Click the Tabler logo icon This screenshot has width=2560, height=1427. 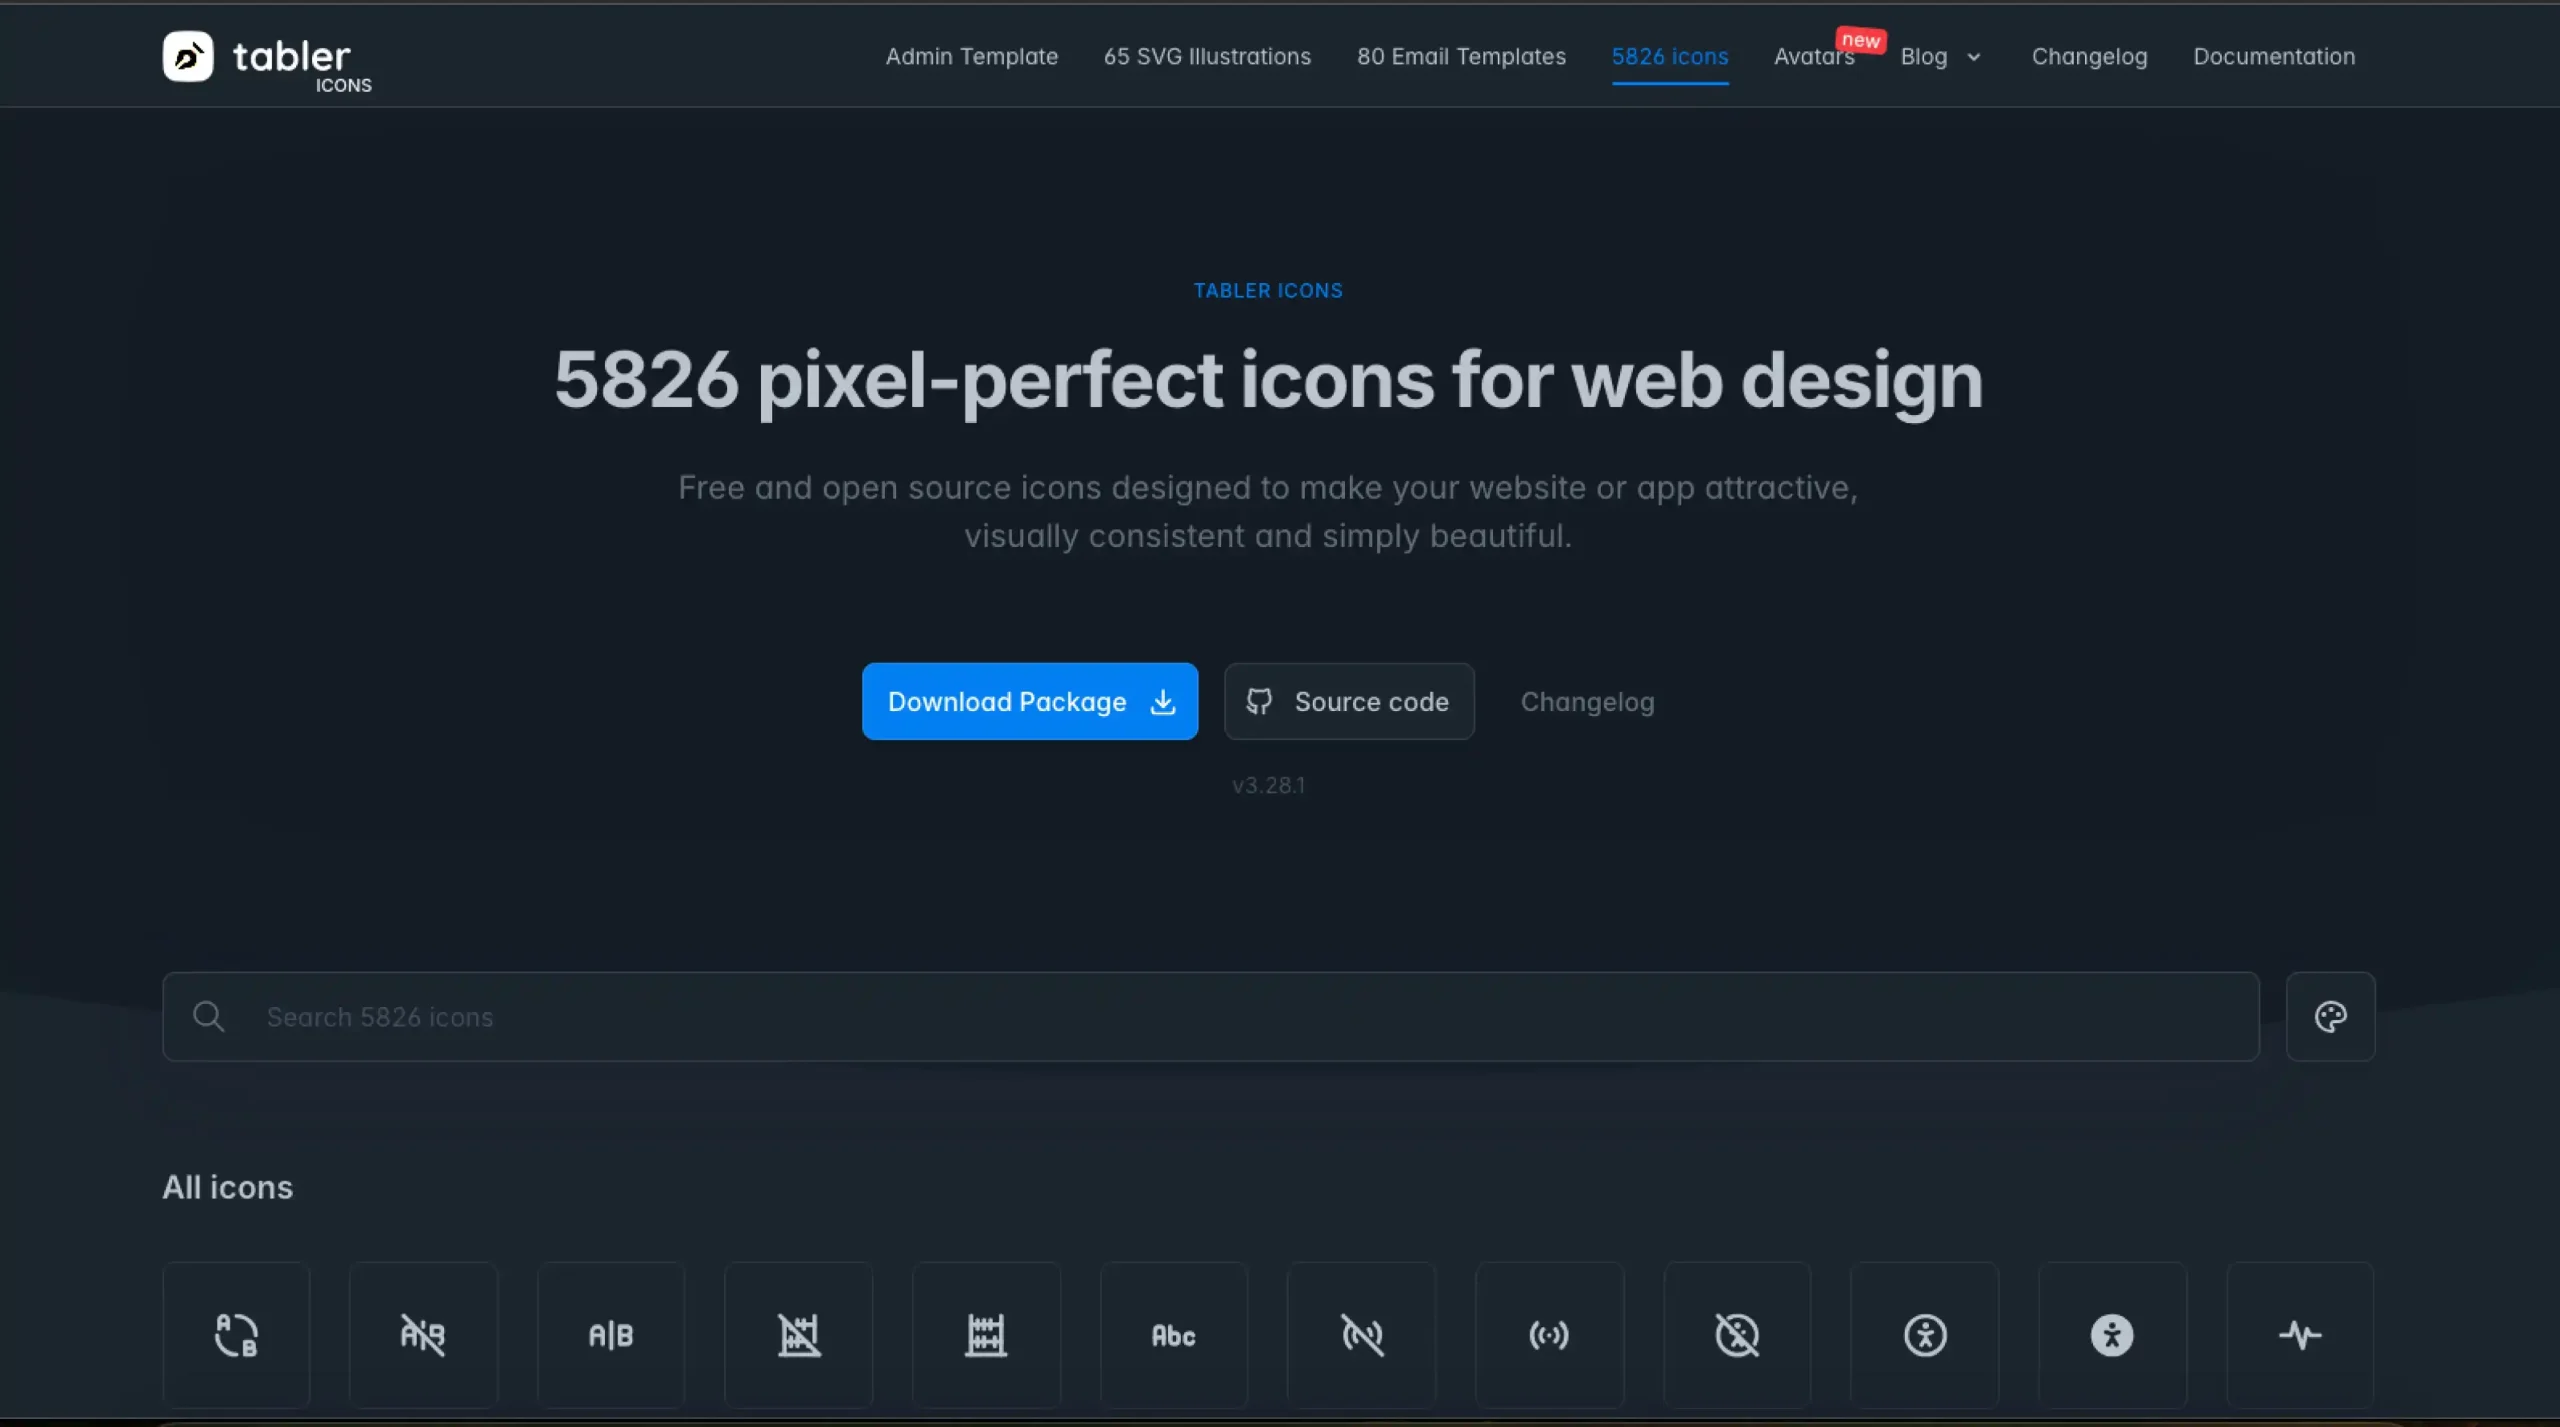[188, 56]
